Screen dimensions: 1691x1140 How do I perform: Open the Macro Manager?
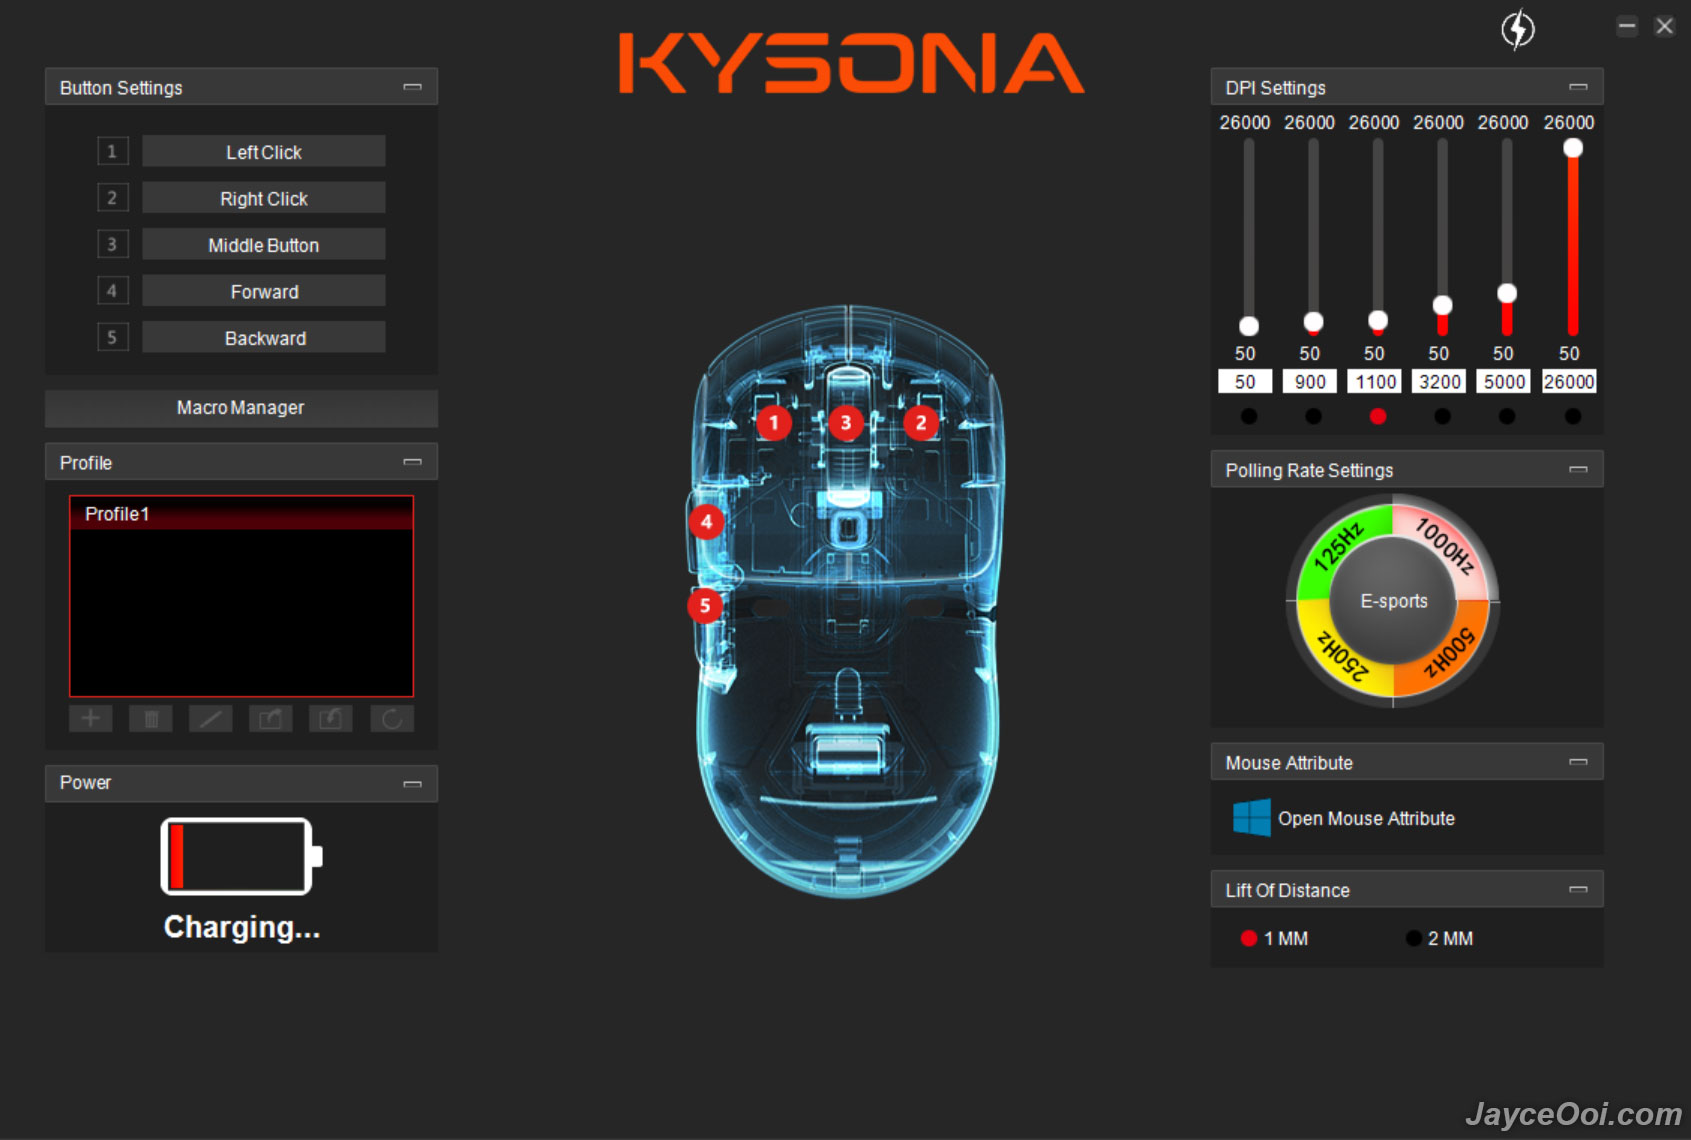pyautogui.click(x=241, y=408)
